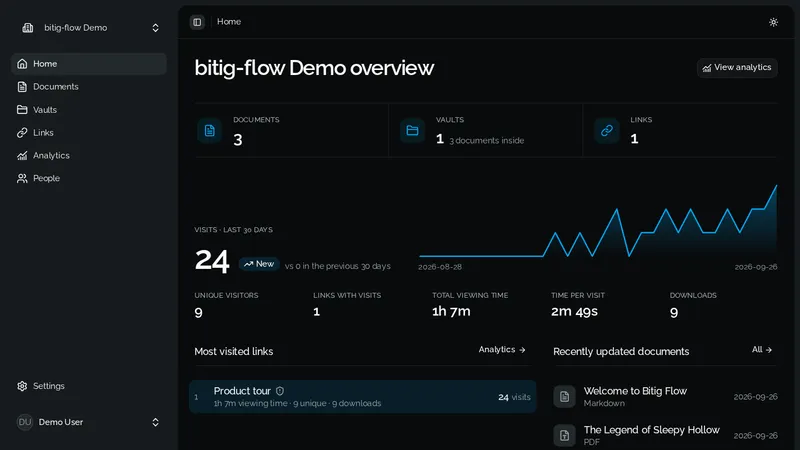Click the View analytics button
The image size is (800, 450).
click(x=737, y=67)
